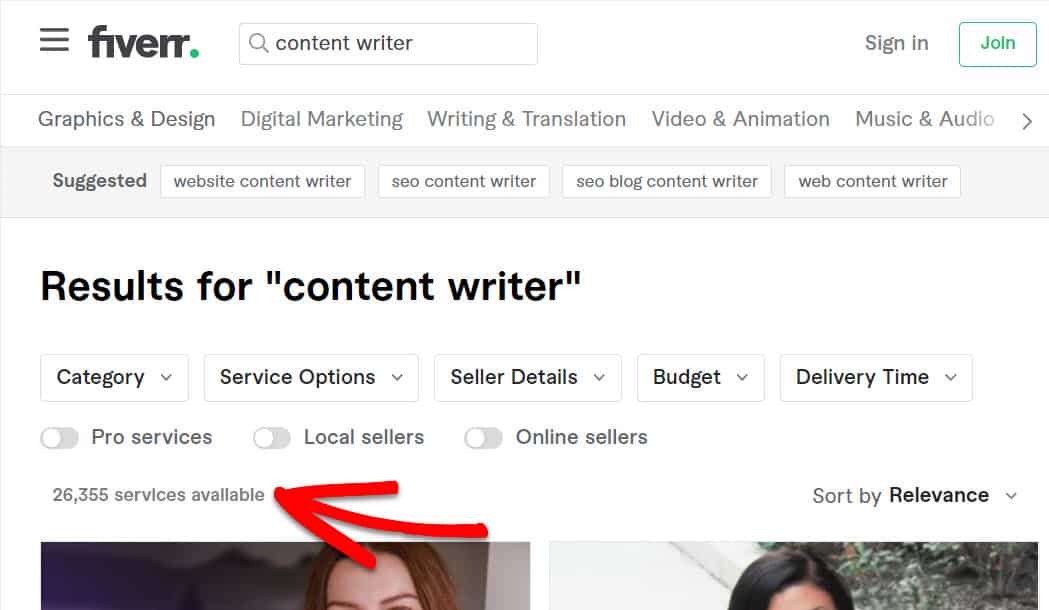
Task: Go to Fiverr home via logo
Action: coord(143,42)
